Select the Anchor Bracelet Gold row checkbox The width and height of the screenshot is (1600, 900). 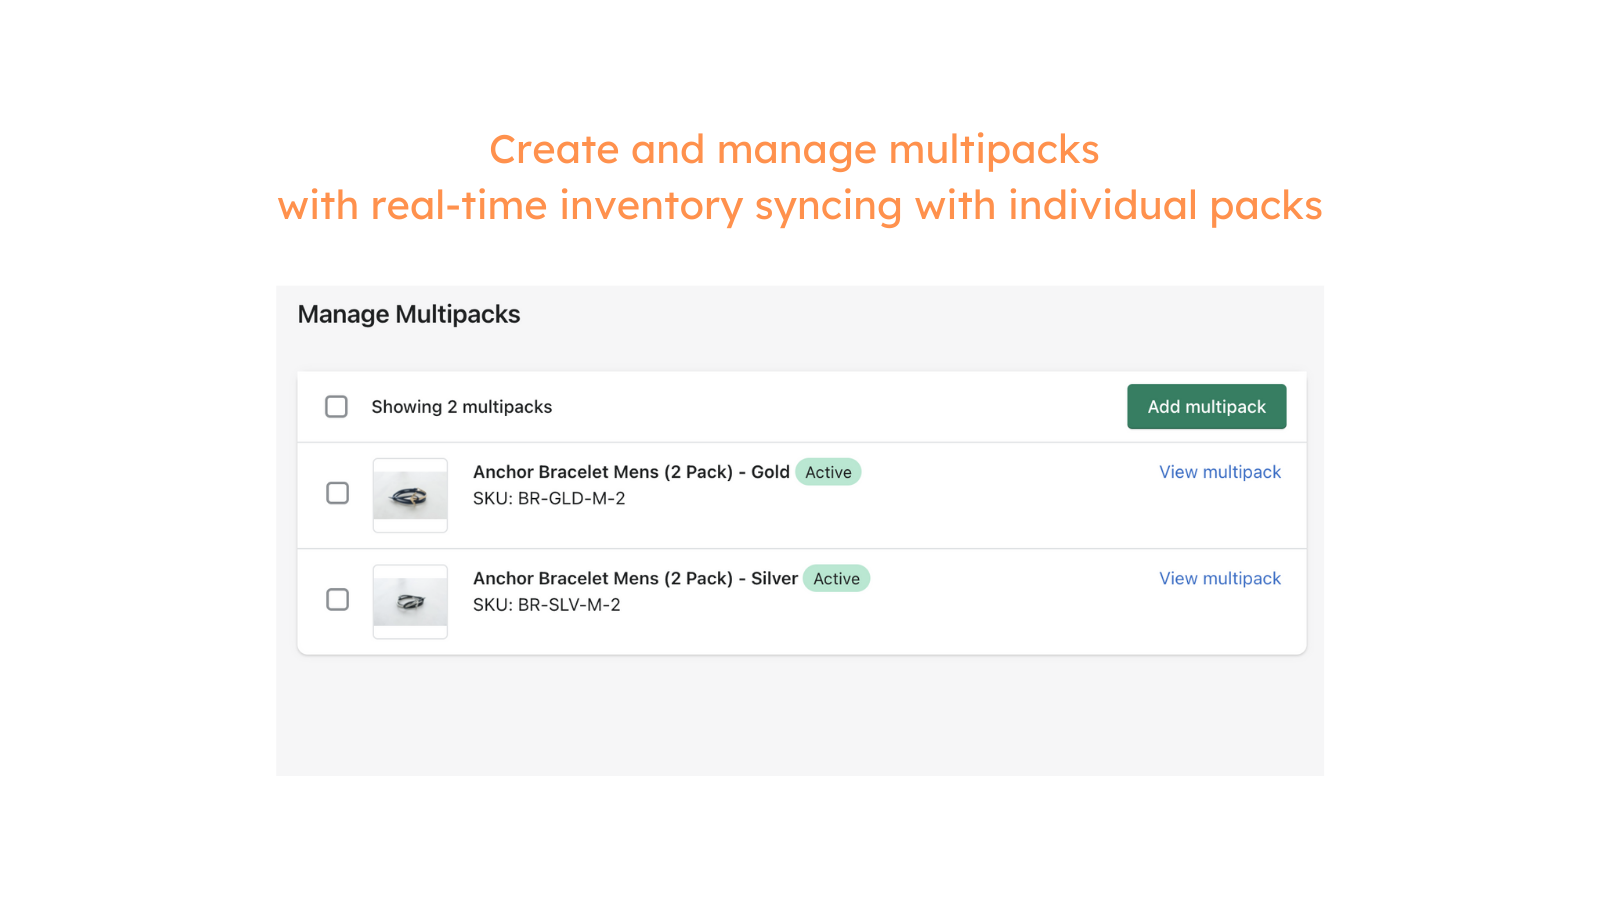[337, 493]
